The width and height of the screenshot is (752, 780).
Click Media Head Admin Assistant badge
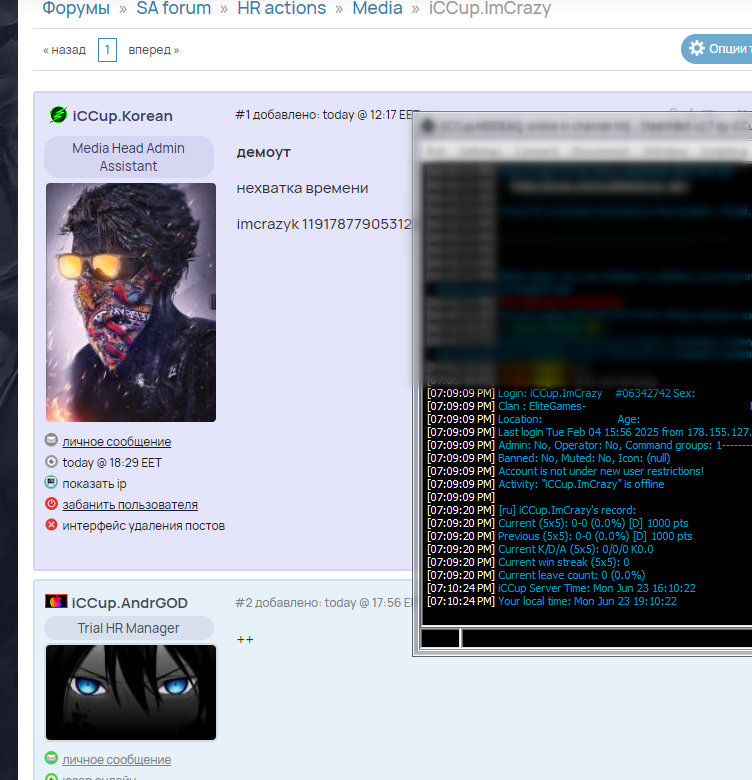(129, 157)
